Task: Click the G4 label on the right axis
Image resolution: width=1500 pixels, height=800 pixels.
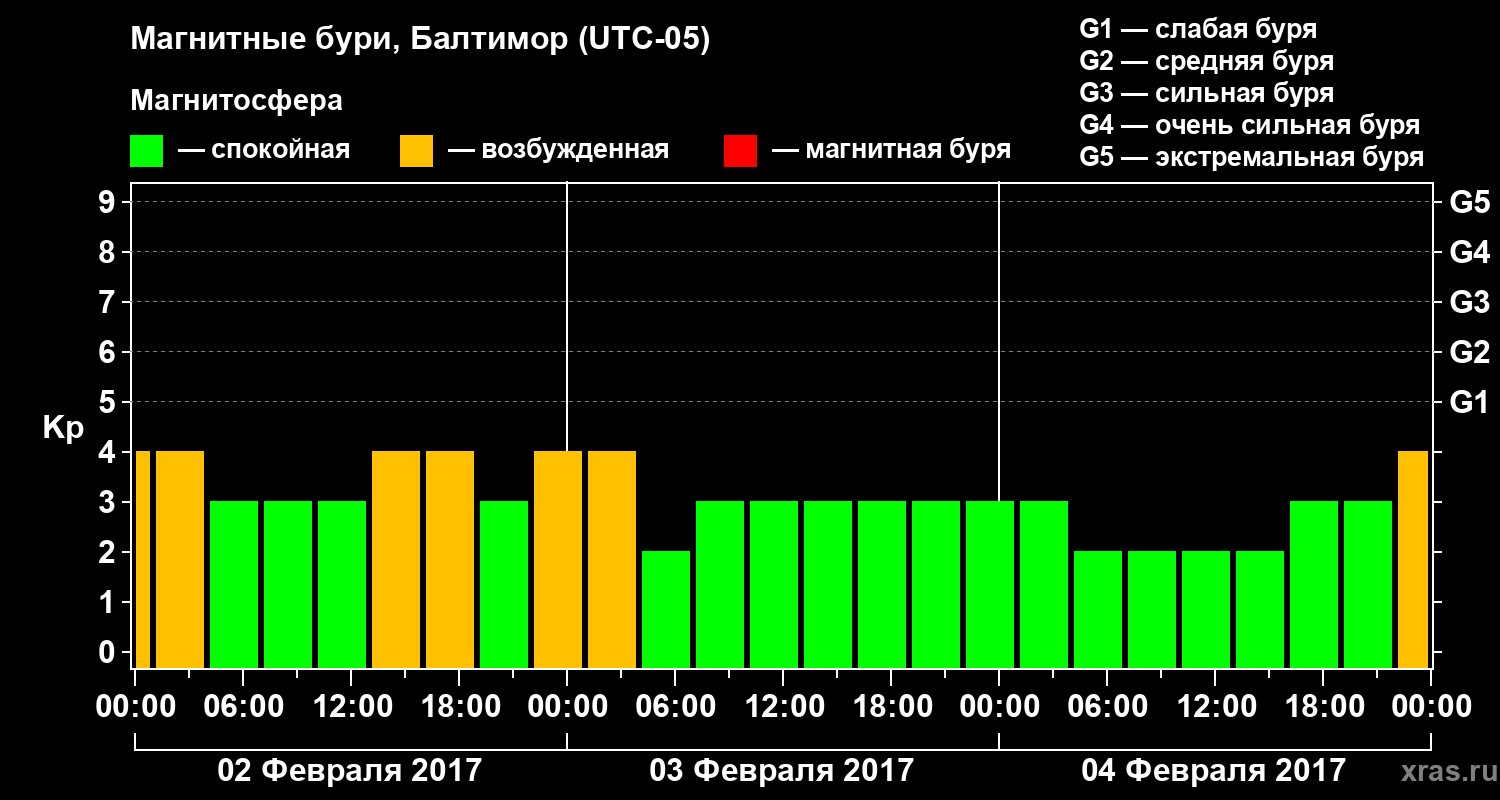Action: point(1469,253)
